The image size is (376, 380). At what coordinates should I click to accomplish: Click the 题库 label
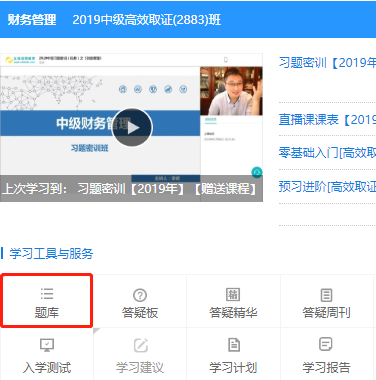click(47, 313)
